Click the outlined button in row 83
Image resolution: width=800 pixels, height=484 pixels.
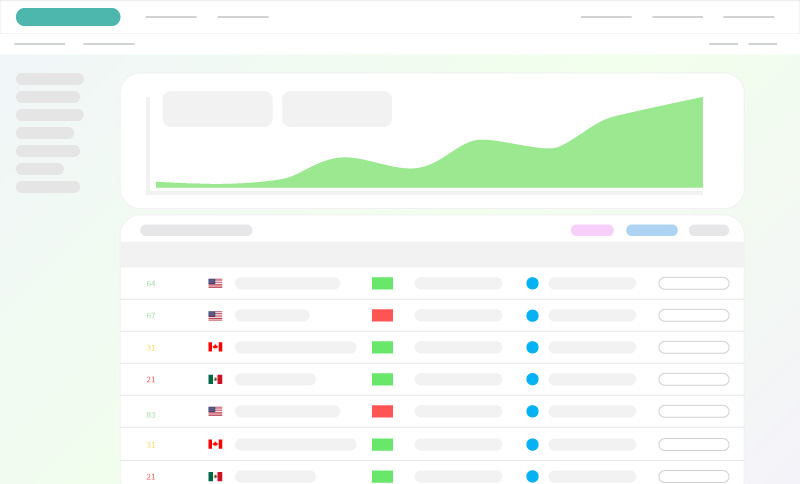pyautogui.click(x=694, y=411)
